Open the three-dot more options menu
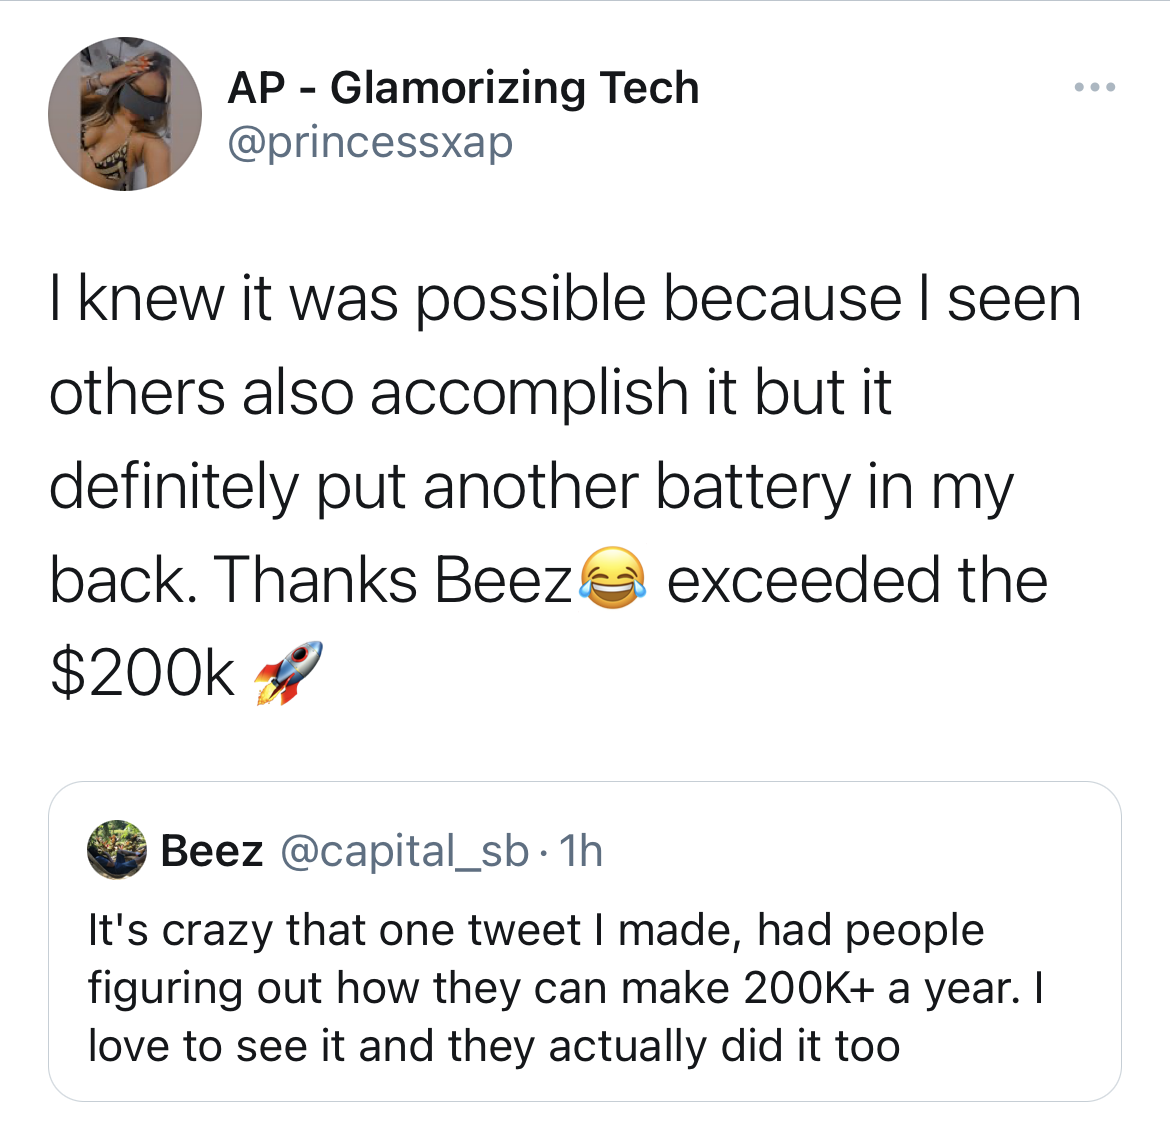Image resolution: width=1170 pixels, height=1135 pixels. coord(1095,87)
